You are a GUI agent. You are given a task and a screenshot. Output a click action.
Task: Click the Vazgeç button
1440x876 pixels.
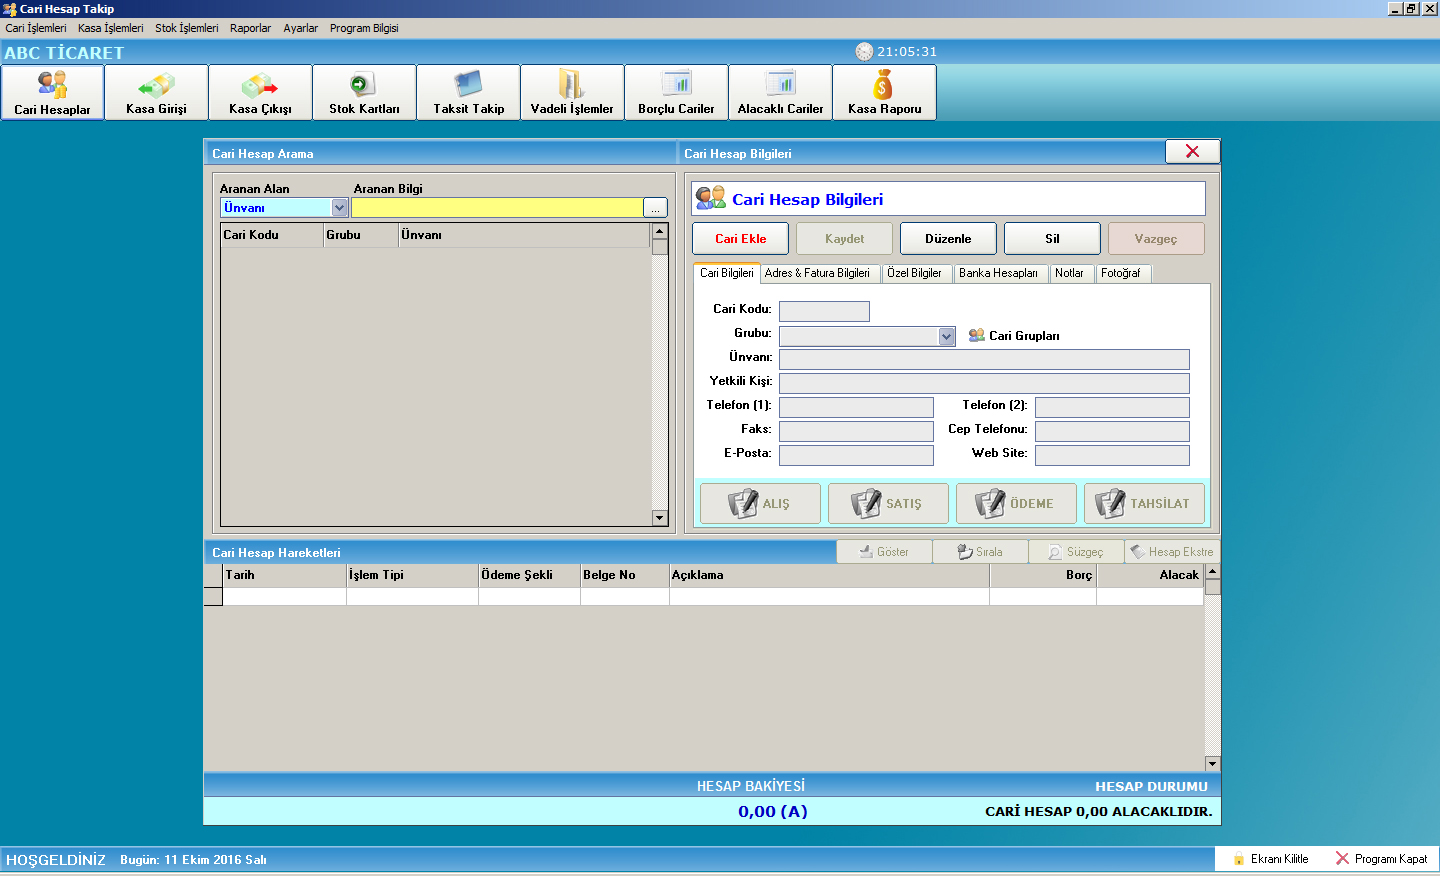pos(1156,238)
